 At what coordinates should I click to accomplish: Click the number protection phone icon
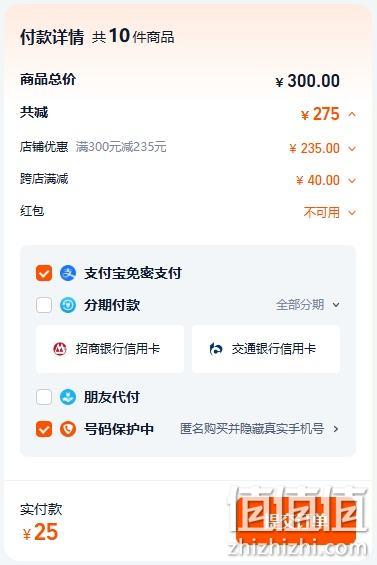68,429
